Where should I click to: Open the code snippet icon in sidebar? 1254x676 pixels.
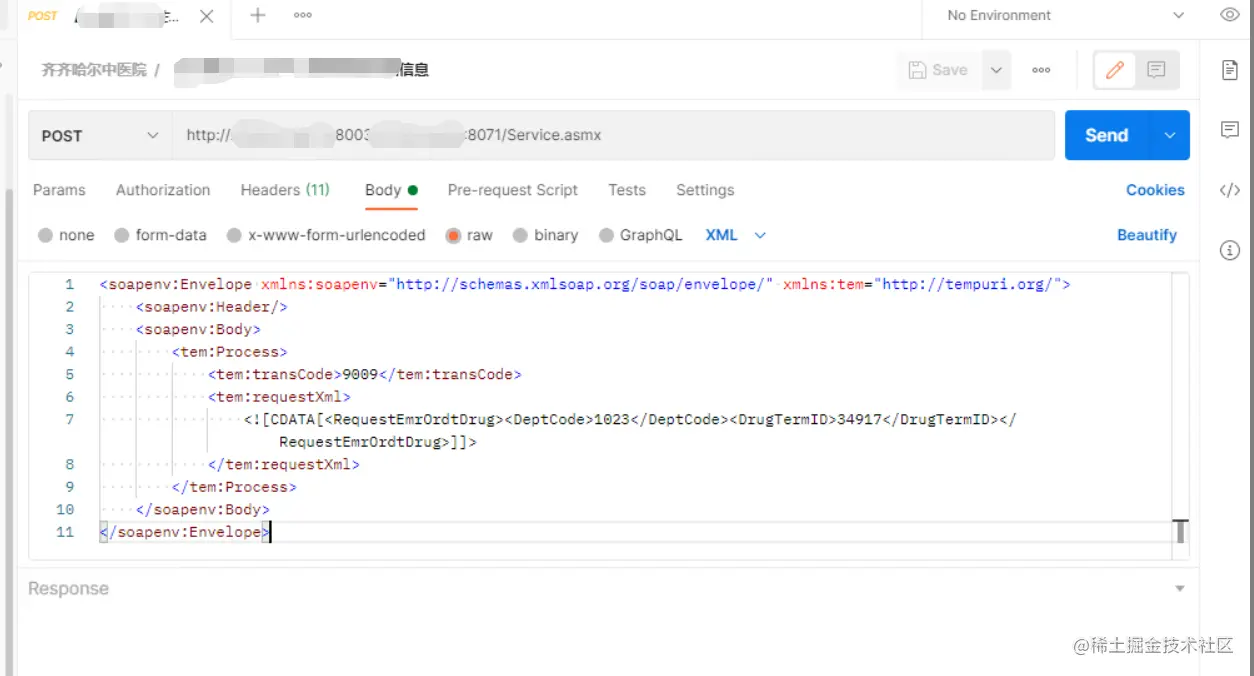point(1230,190)
